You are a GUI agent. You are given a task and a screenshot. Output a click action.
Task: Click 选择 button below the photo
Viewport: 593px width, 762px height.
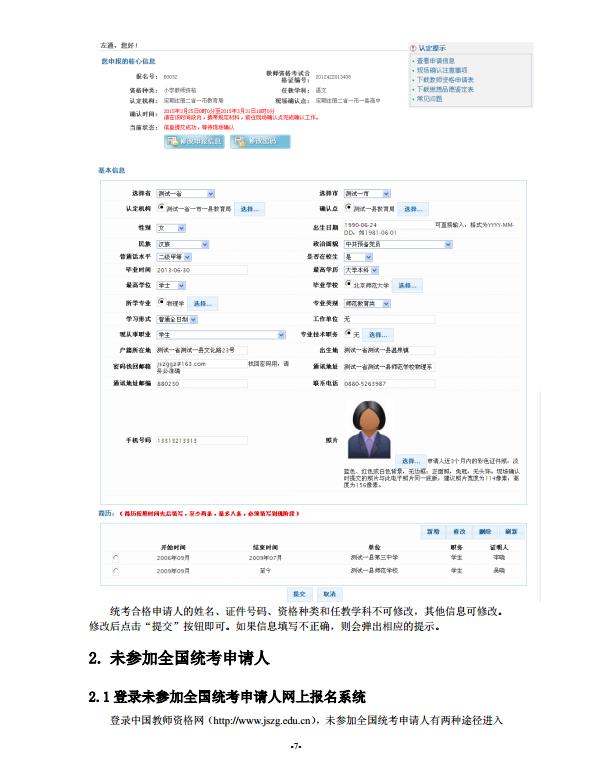(410, 461)
